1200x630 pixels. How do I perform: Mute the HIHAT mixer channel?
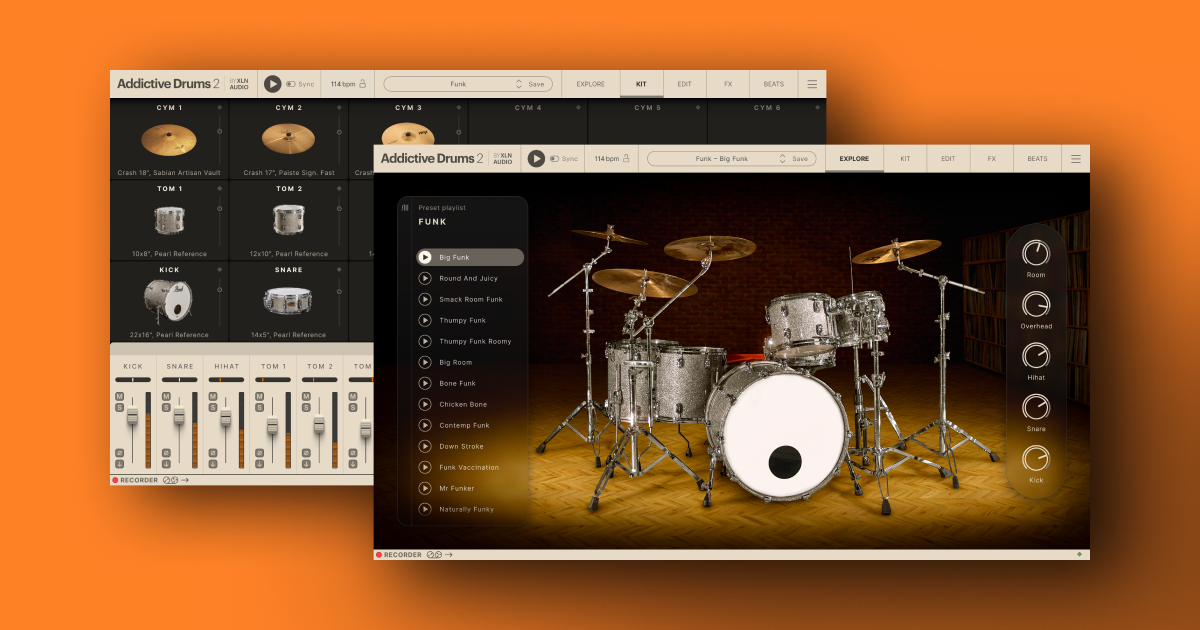point(213,397)
